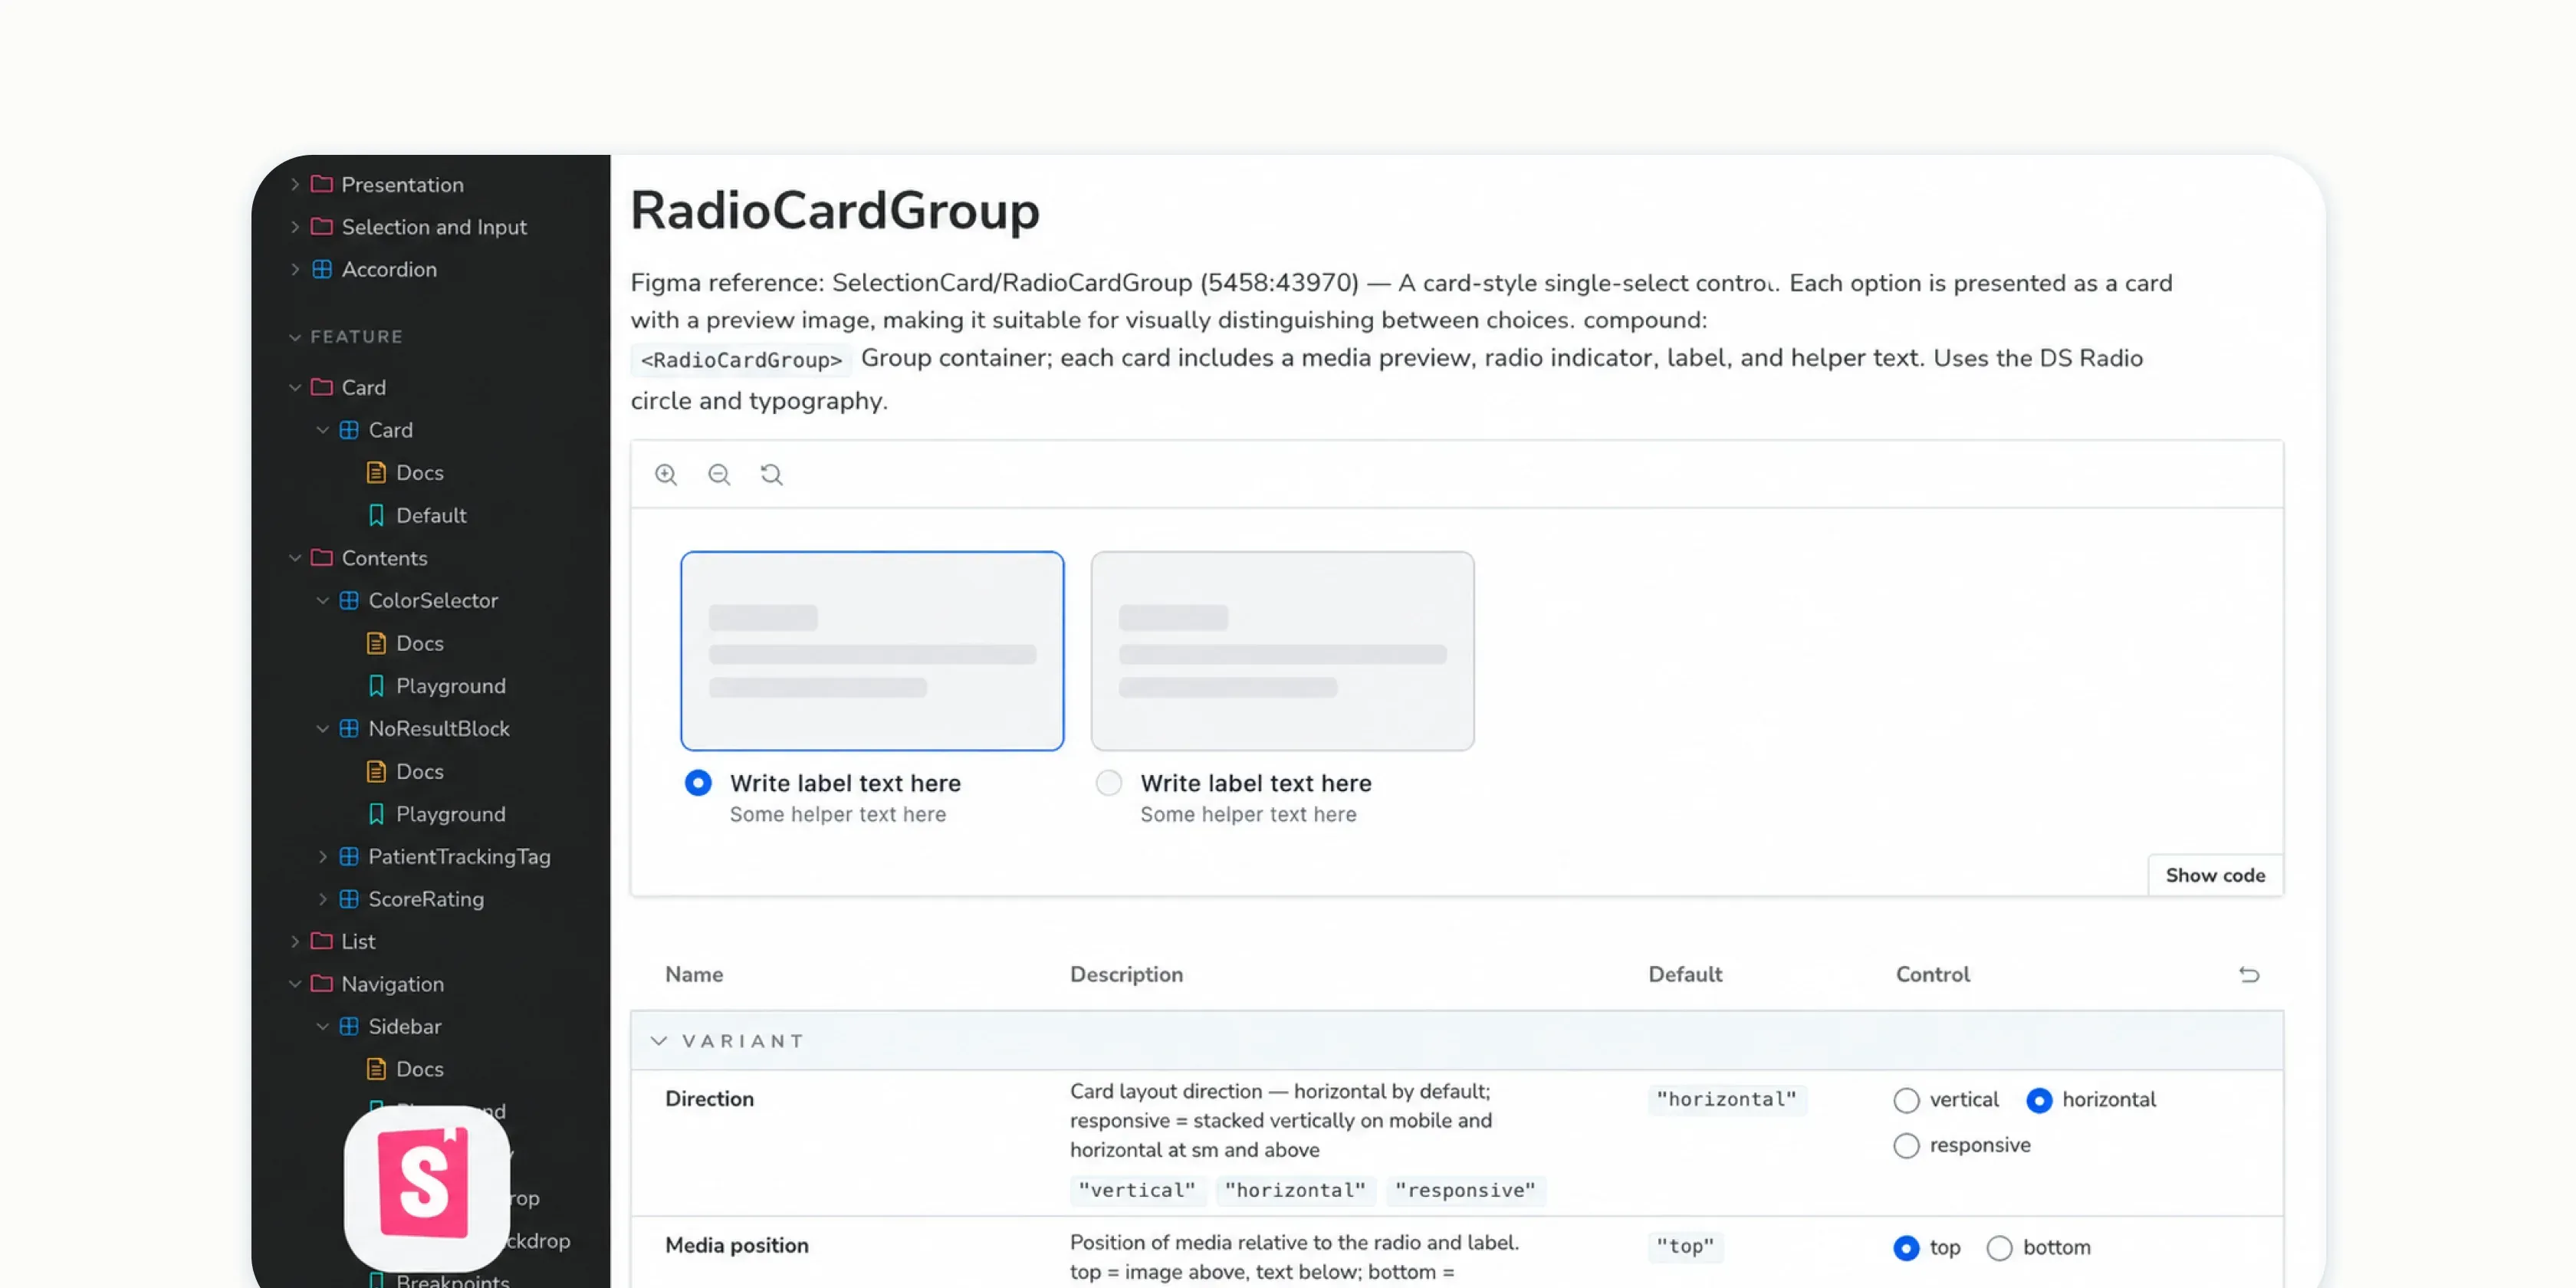Open the Default story under Card
The width and height of the screenshot is (2576, 1288).
coord(431,515)
